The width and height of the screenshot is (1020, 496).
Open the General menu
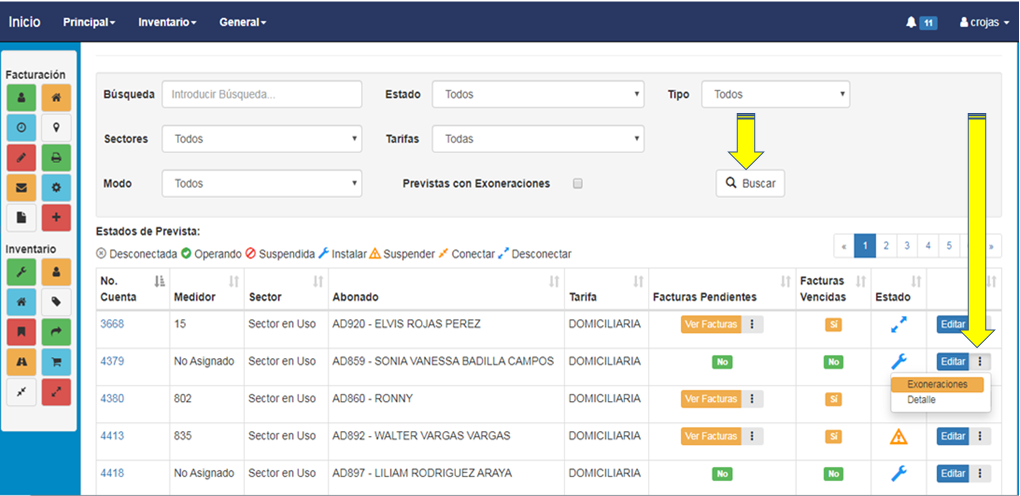[x=243, y=22]
